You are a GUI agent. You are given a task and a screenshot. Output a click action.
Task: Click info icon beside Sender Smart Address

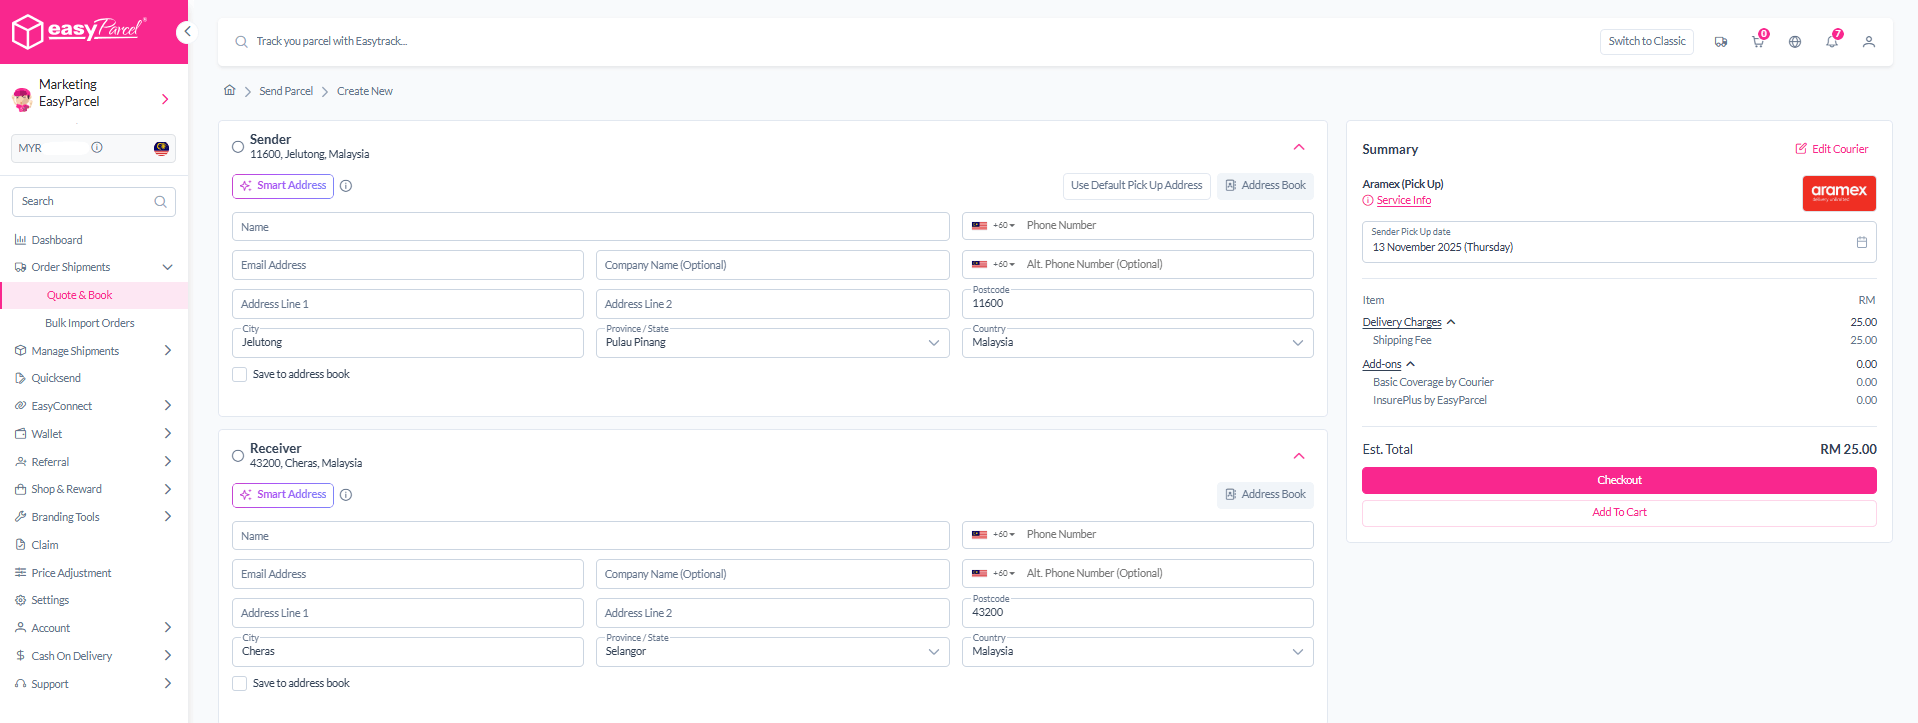[346, 186]
